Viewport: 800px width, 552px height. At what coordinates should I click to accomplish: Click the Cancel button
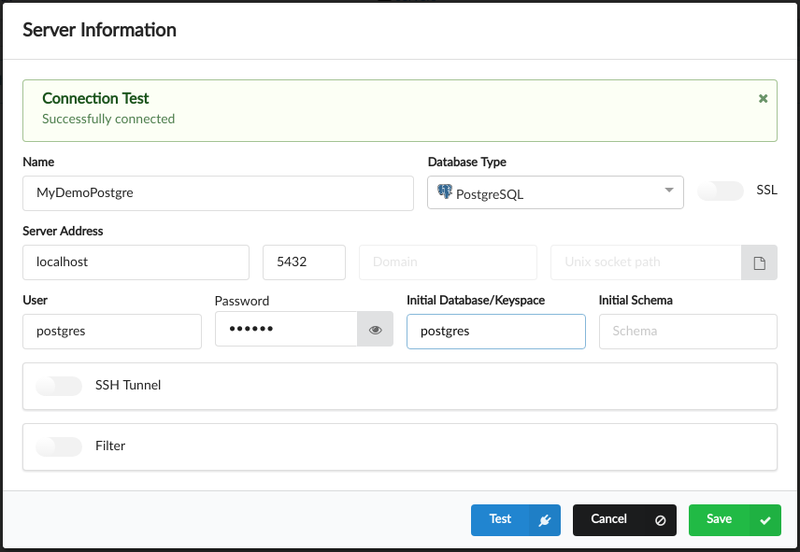click(x=609, y=520)
